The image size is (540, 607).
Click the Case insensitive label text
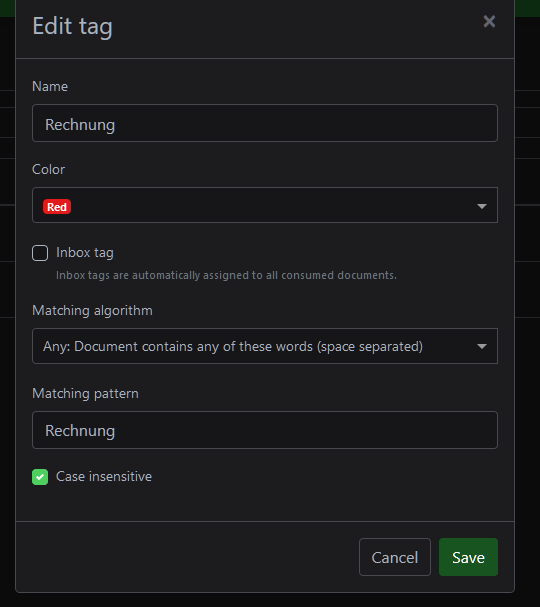(x=104, y=477)
